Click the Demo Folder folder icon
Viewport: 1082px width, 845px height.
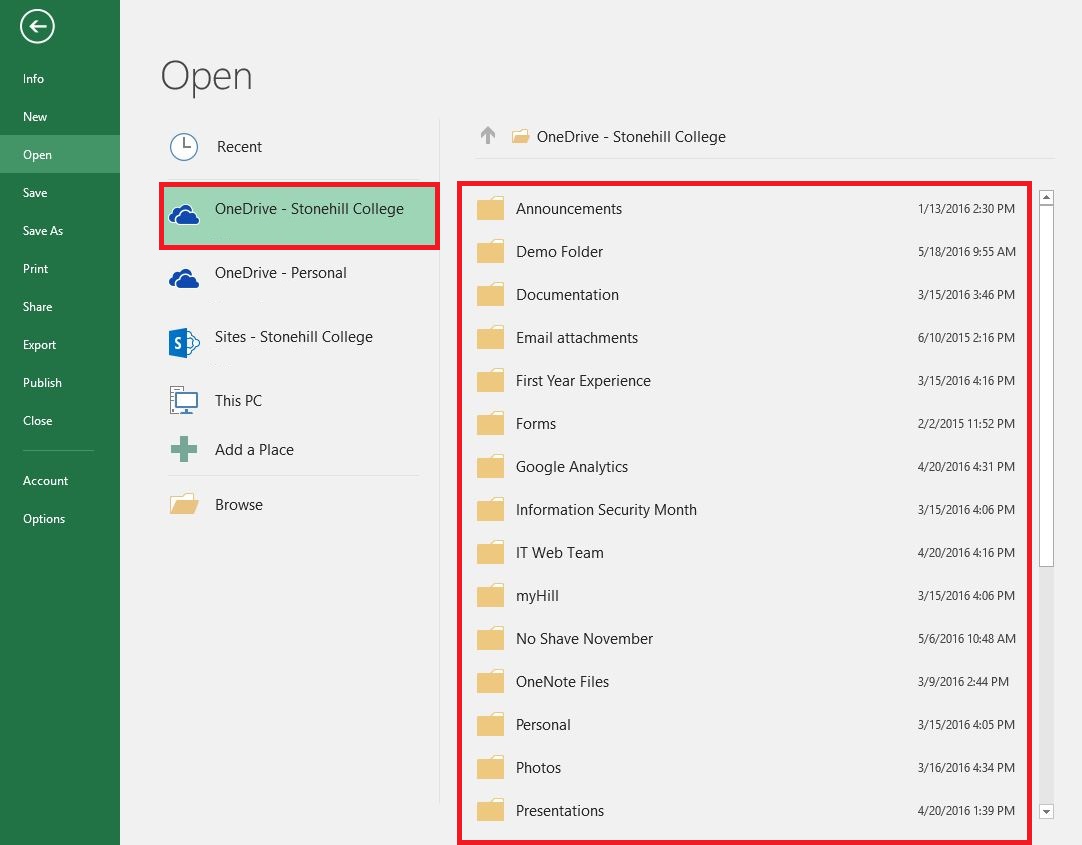(x=491, y=251)
